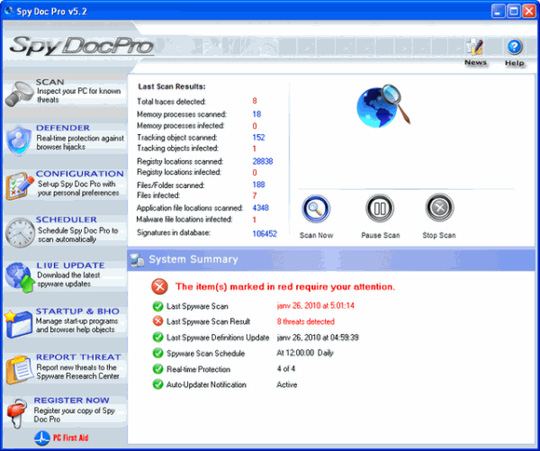Click the '4 of 4' protection value

pos(286,369)
